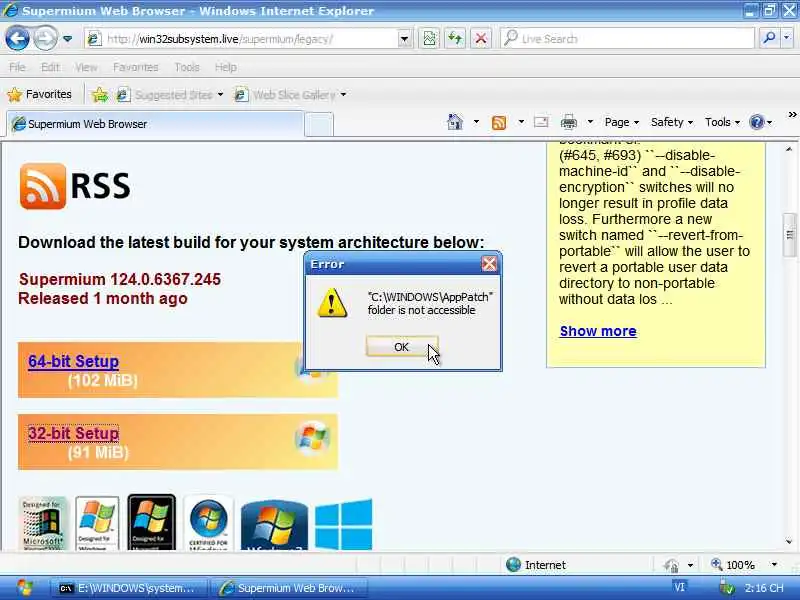Click the Search magnifier button

coord(769,38)
